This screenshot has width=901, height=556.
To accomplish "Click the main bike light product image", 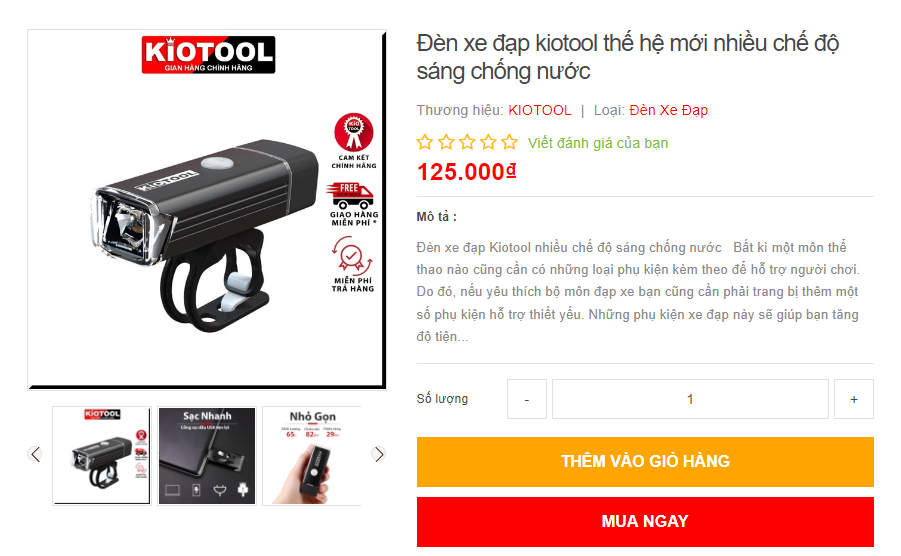I will [x=207, y=210].
